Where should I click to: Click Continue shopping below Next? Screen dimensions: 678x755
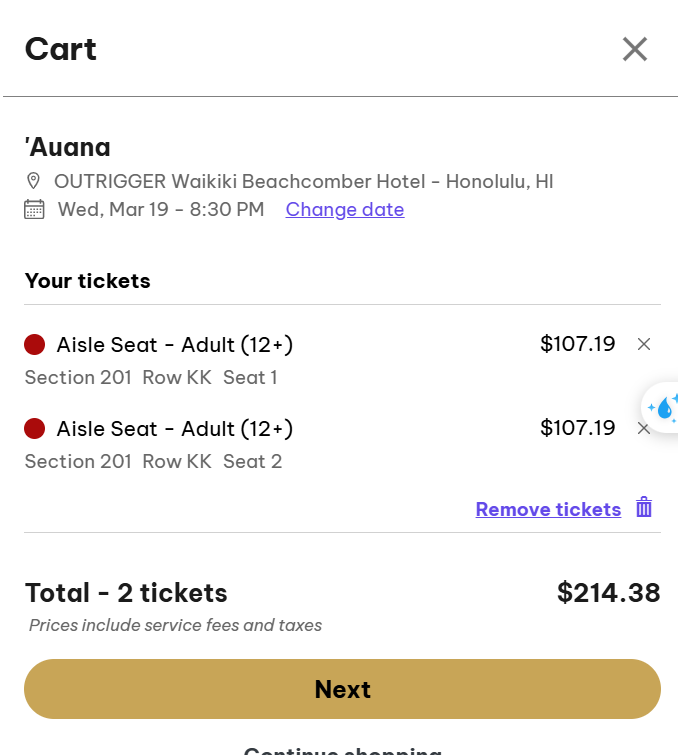(x=342, y=749)
